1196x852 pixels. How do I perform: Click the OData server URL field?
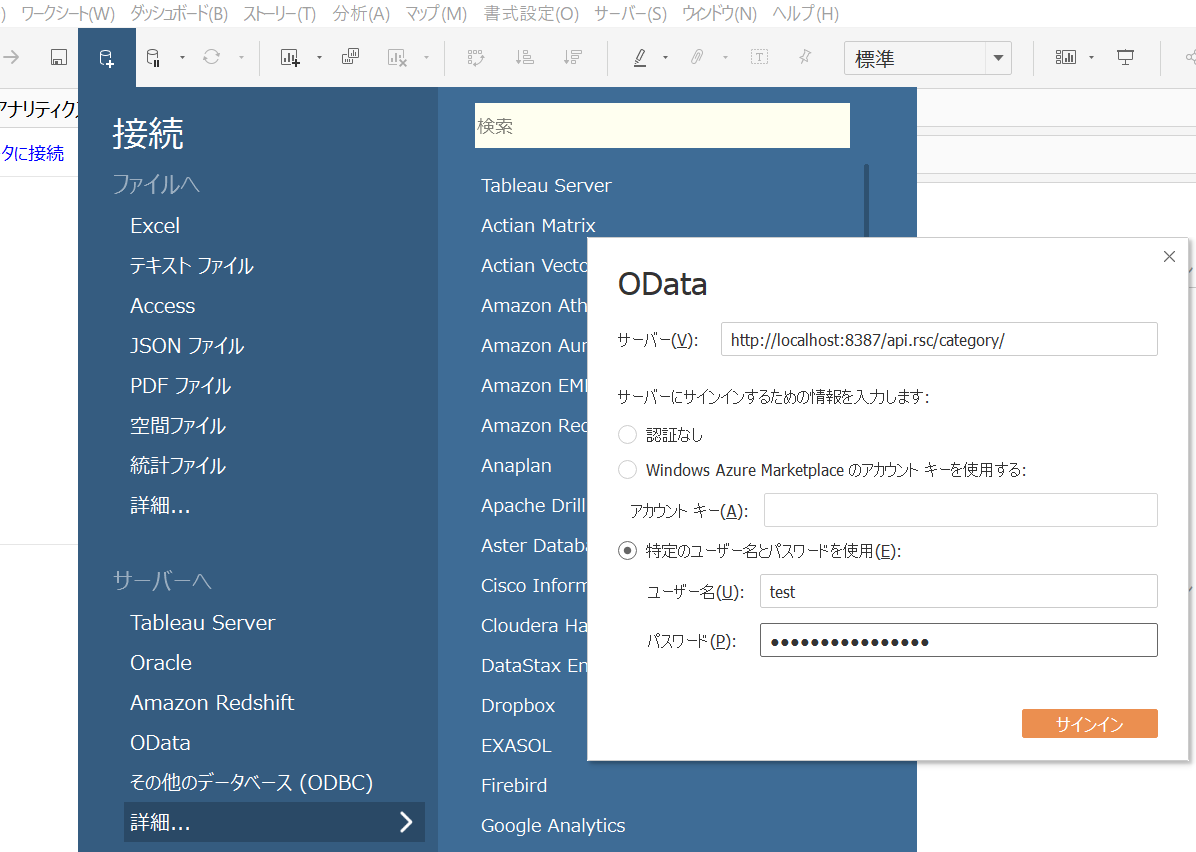(938, 339)
